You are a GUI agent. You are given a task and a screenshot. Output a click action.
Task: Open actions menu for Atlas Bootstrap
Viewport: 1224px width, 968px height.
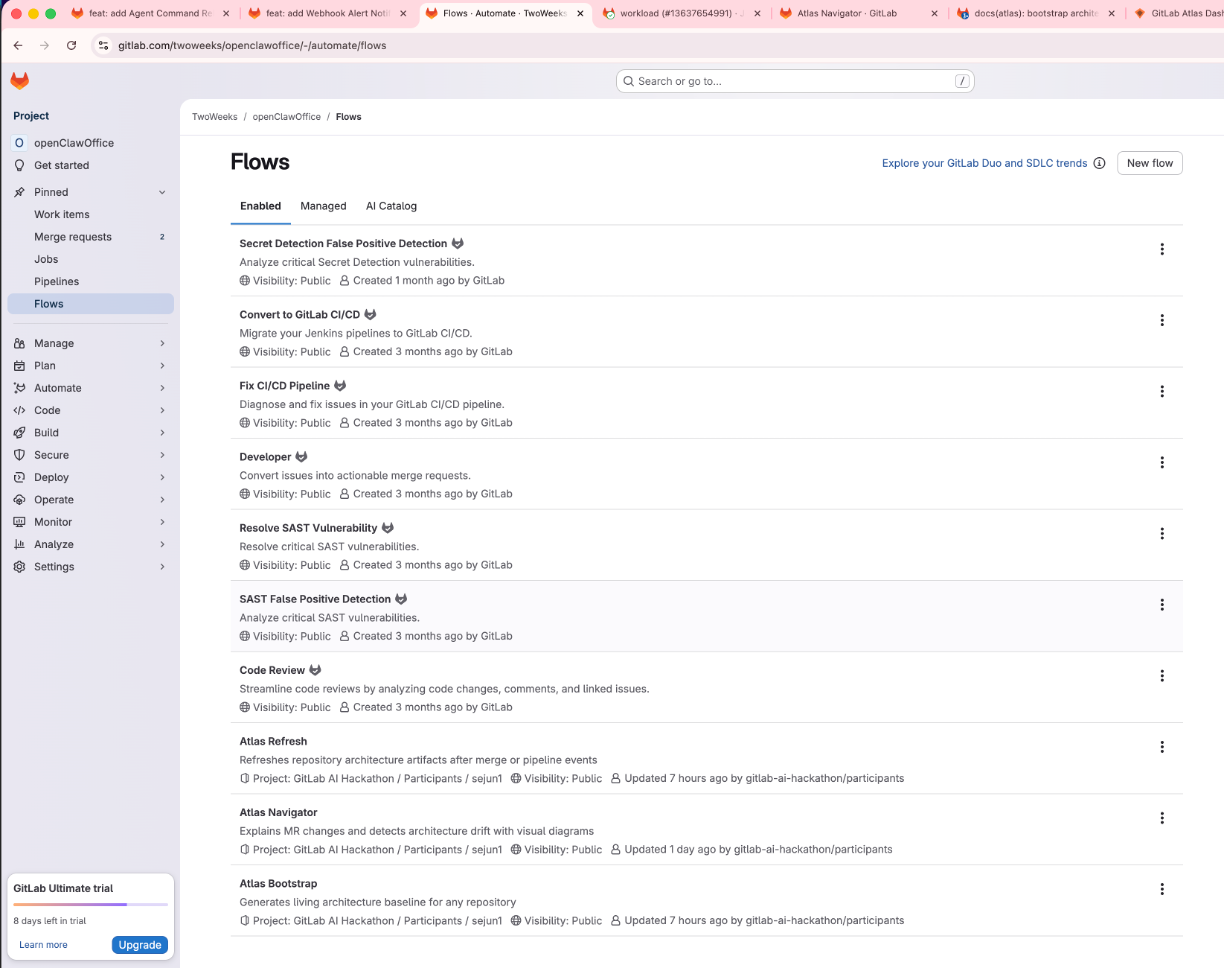(x=1162, y=888)
